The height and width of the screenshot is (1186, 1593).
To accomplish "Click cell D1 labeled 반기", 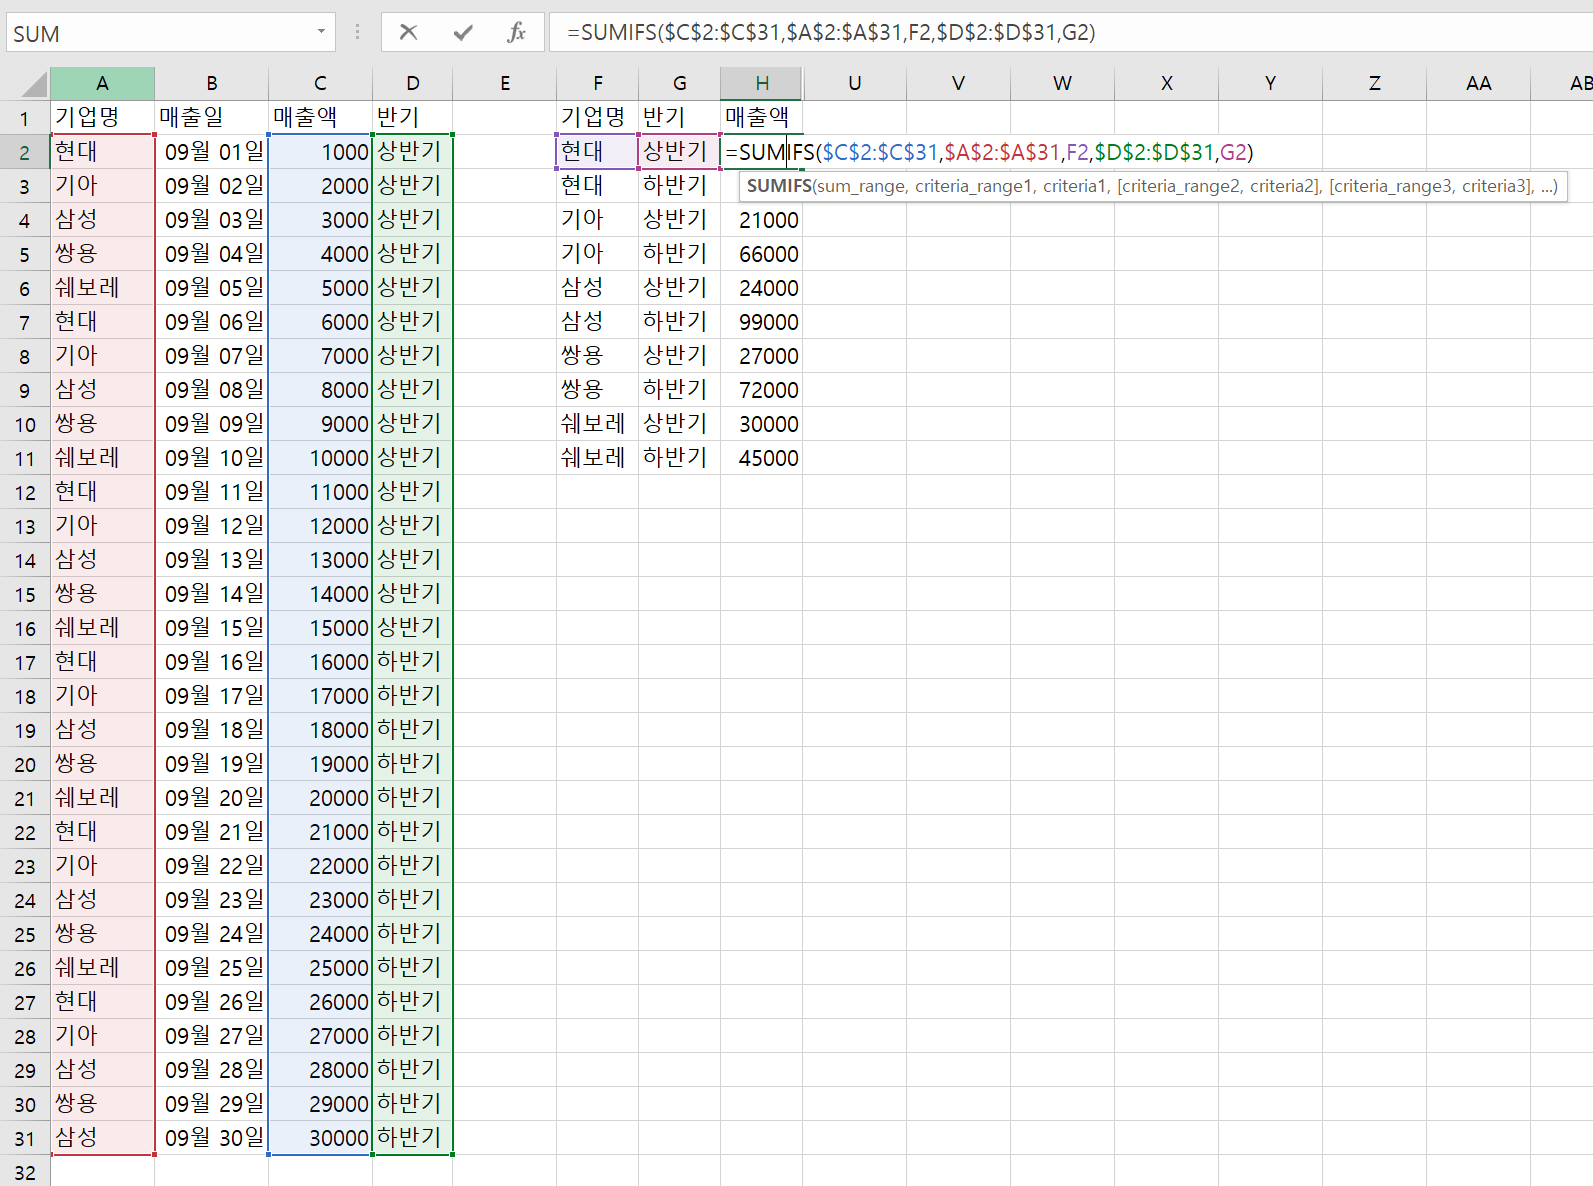I will click(x=413, y=118).
